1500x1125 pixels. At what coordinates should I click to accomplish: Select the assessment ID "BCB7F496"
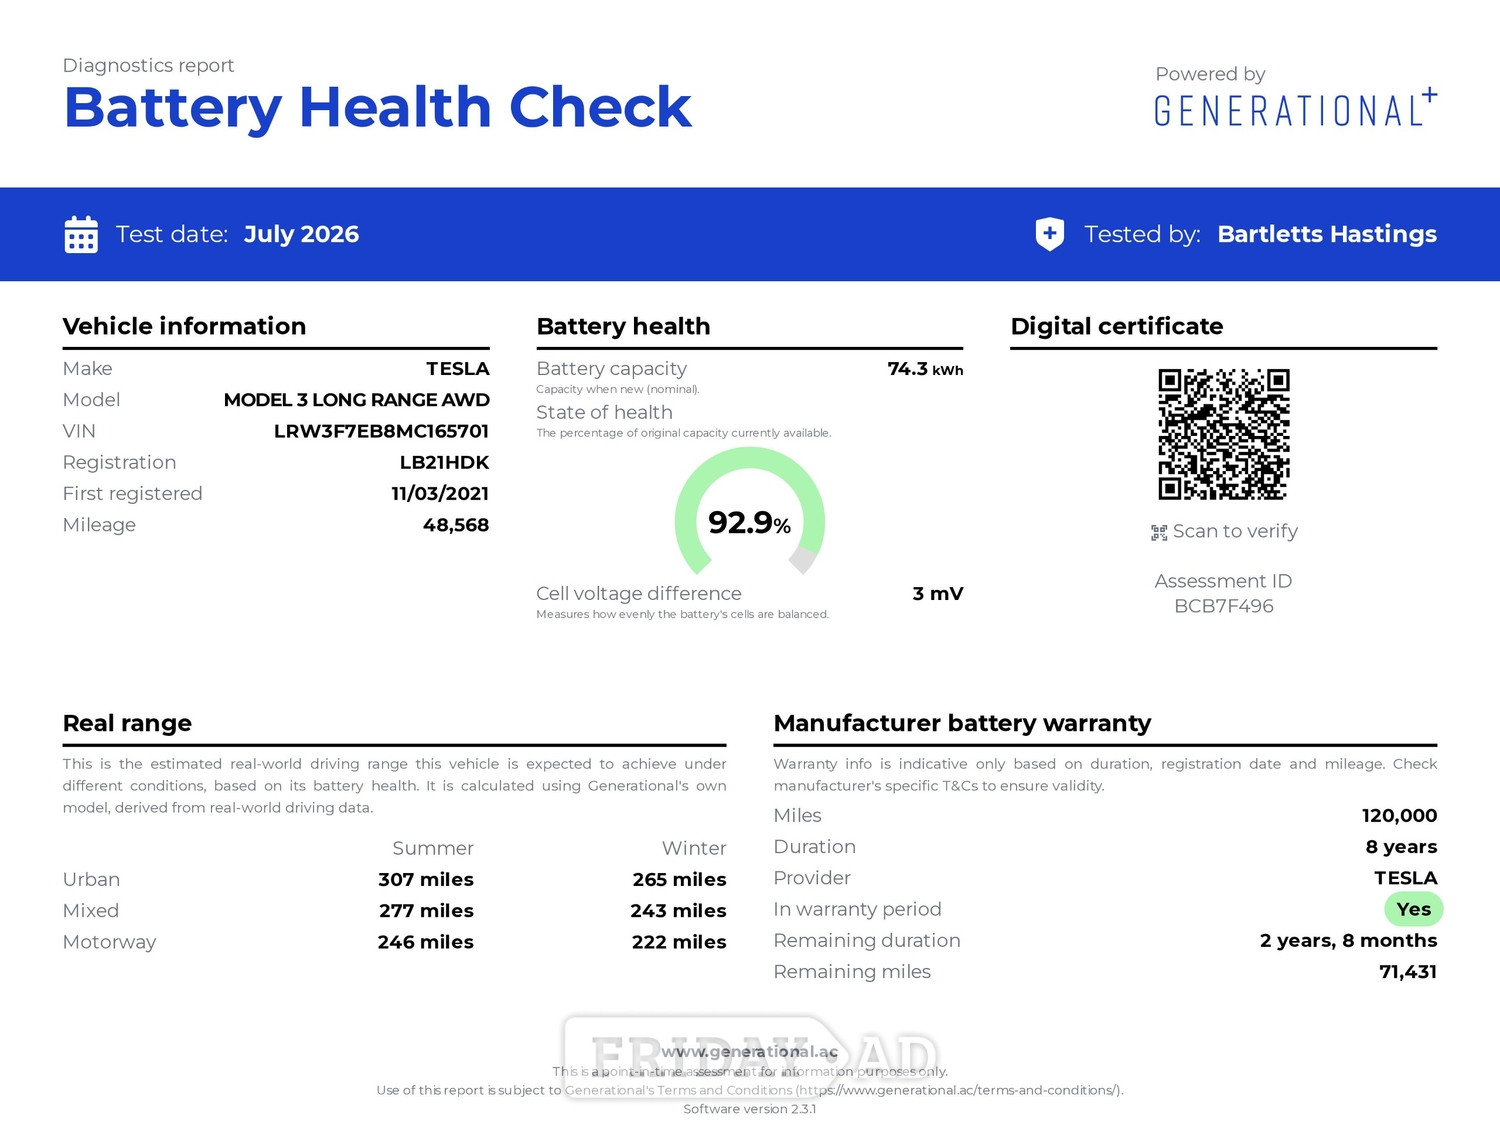(x=1224, y=606)
